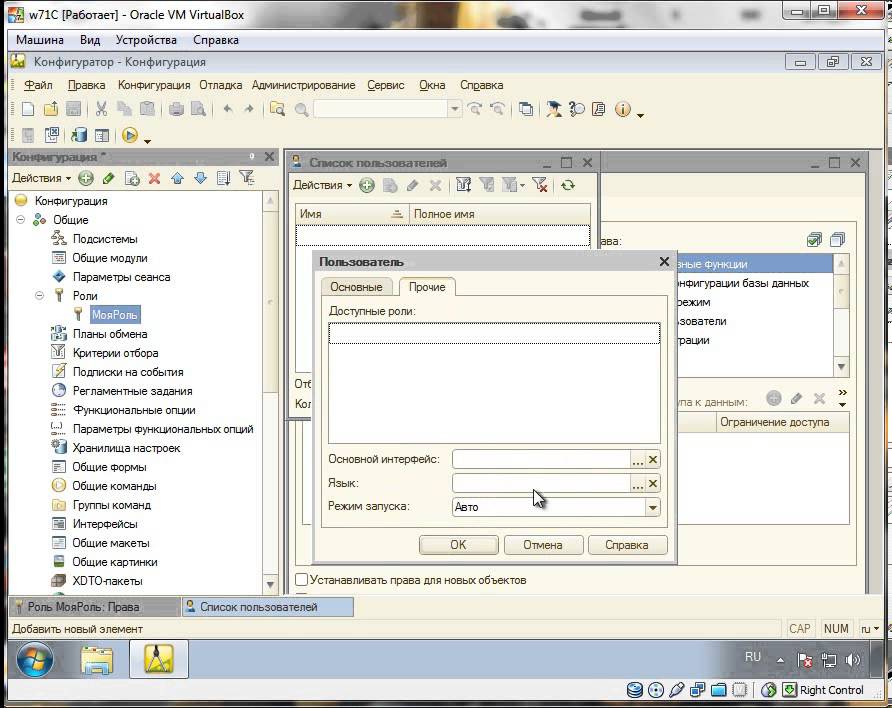Add new user in user list window
892x708 pixels.
367,185
